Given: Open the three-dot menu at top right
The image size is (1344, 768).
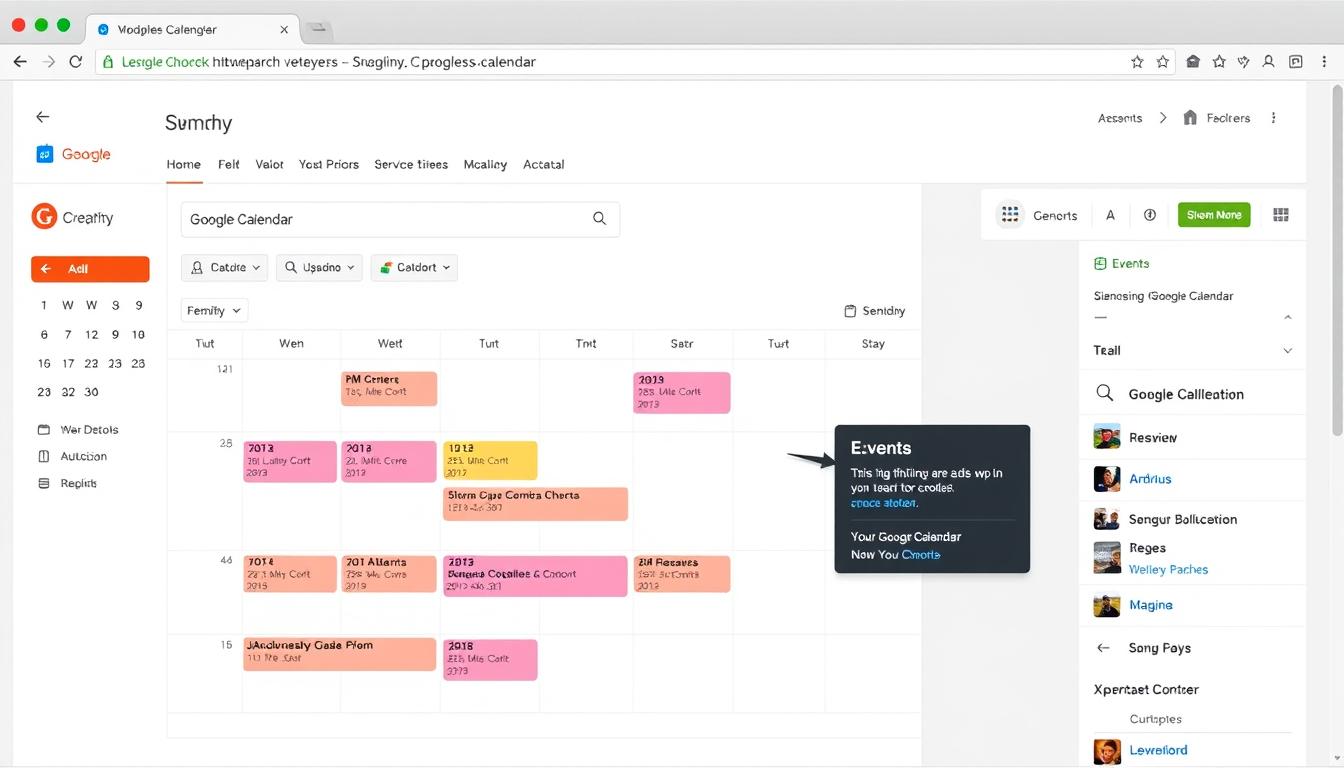Looking at the screenshot, I should coord(1273,118).
